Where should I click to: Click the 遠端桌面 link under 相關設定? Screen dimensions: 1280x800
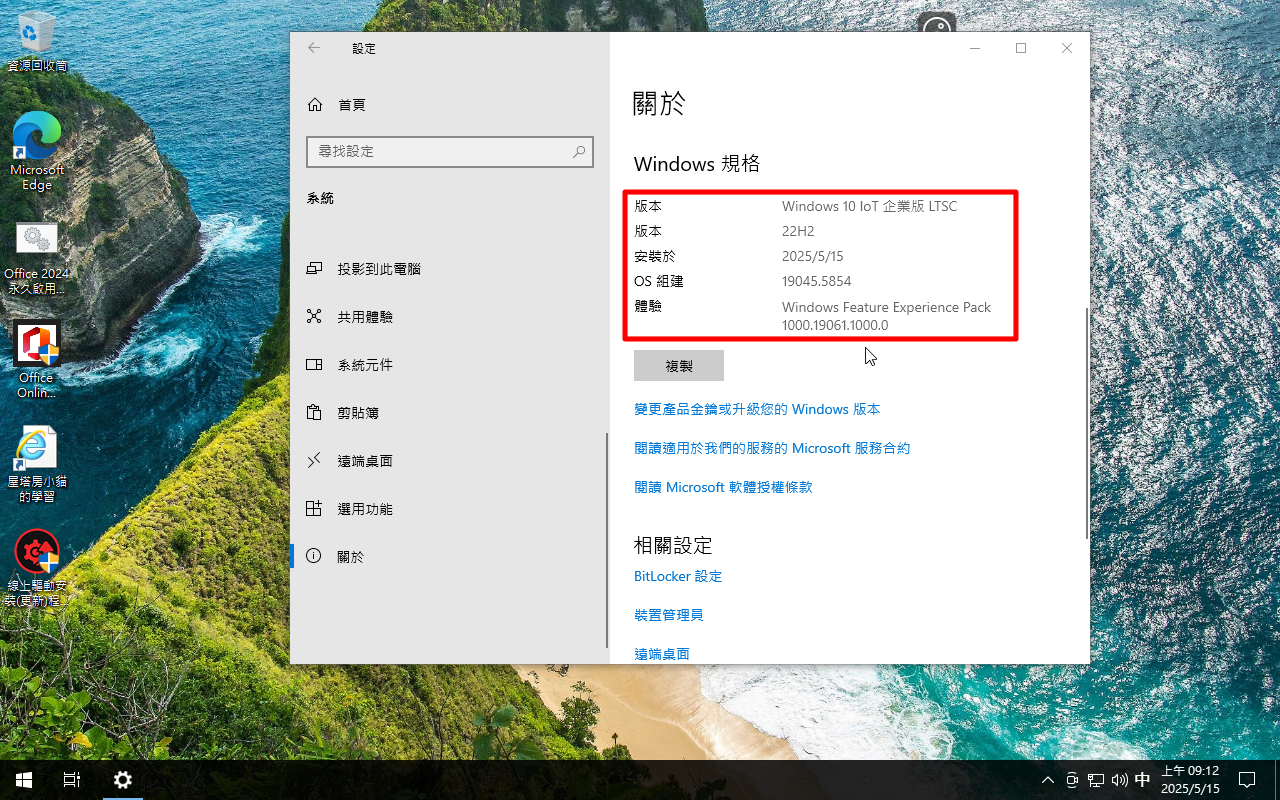click(662, 654)
